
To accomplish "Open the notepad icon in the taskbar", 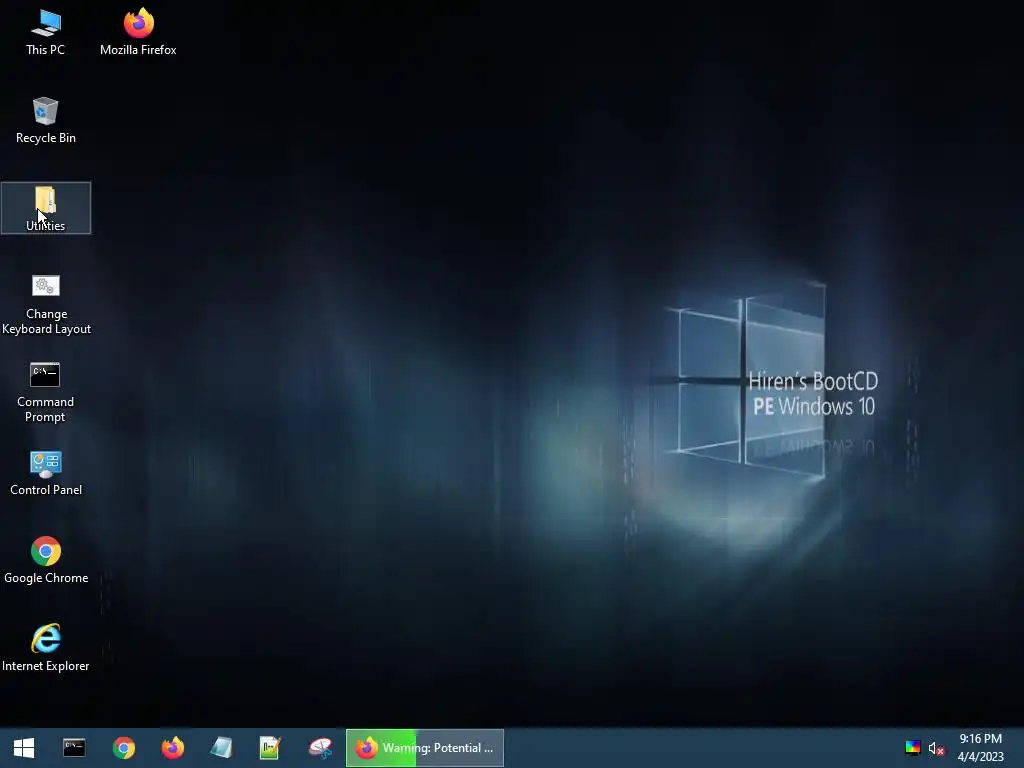I will coord(221,748).
